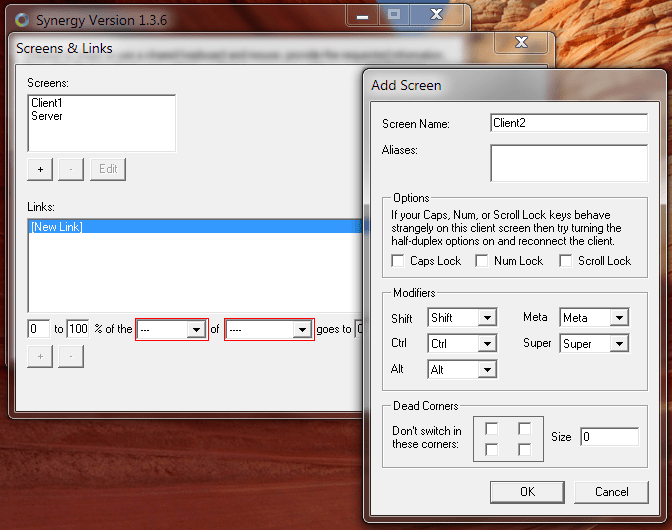Click the Edit button under Screens
This screenshot has height=530, width=672.
[x=108, y=169]
